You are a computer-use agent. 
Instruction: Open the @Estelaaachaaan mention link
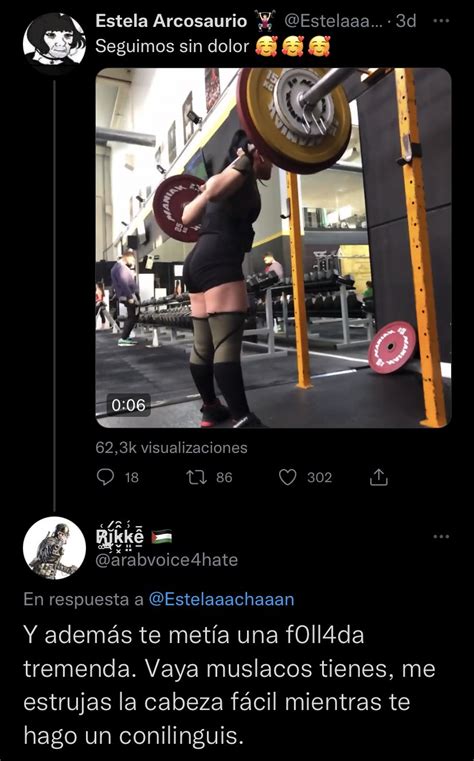[221, 599]
